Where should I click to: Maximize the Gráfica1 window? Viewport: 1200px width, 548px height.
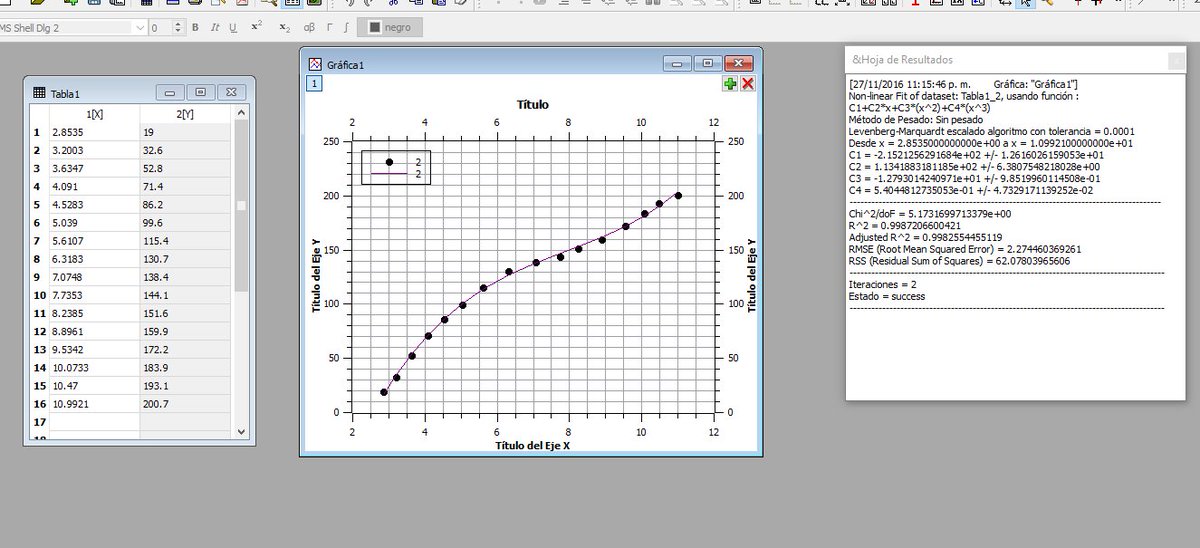coord(707,63)
